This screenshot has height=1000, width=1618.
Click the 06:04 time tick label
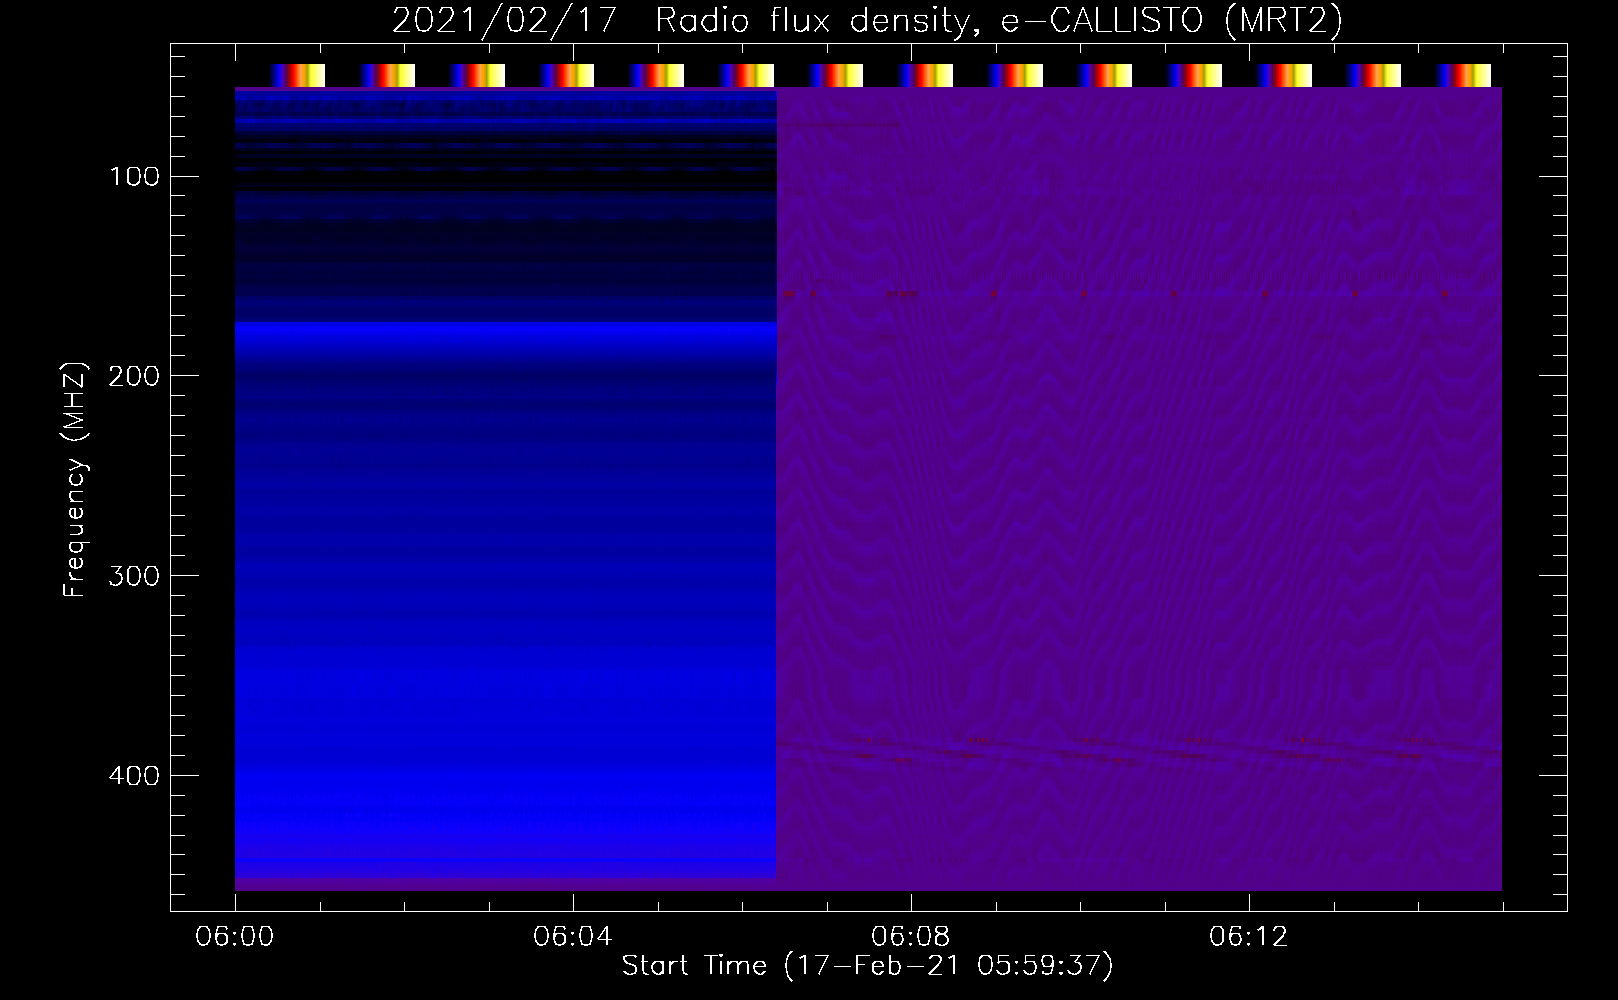tap(573, 937)
